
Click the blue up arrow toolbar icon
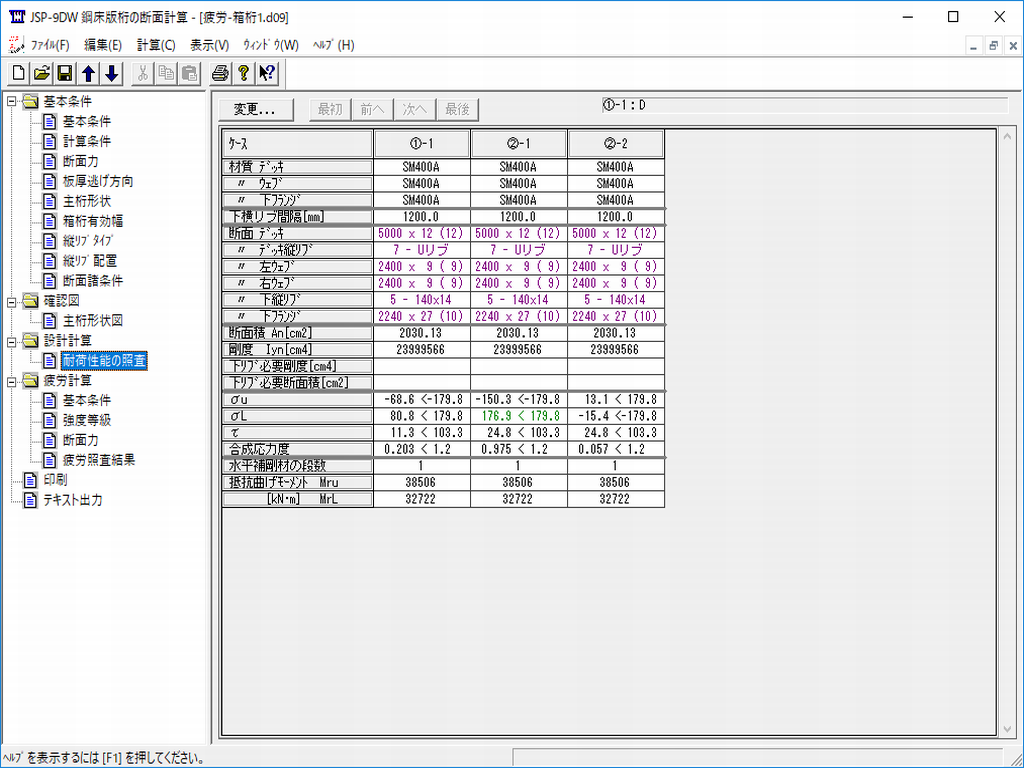click(88, 73)
